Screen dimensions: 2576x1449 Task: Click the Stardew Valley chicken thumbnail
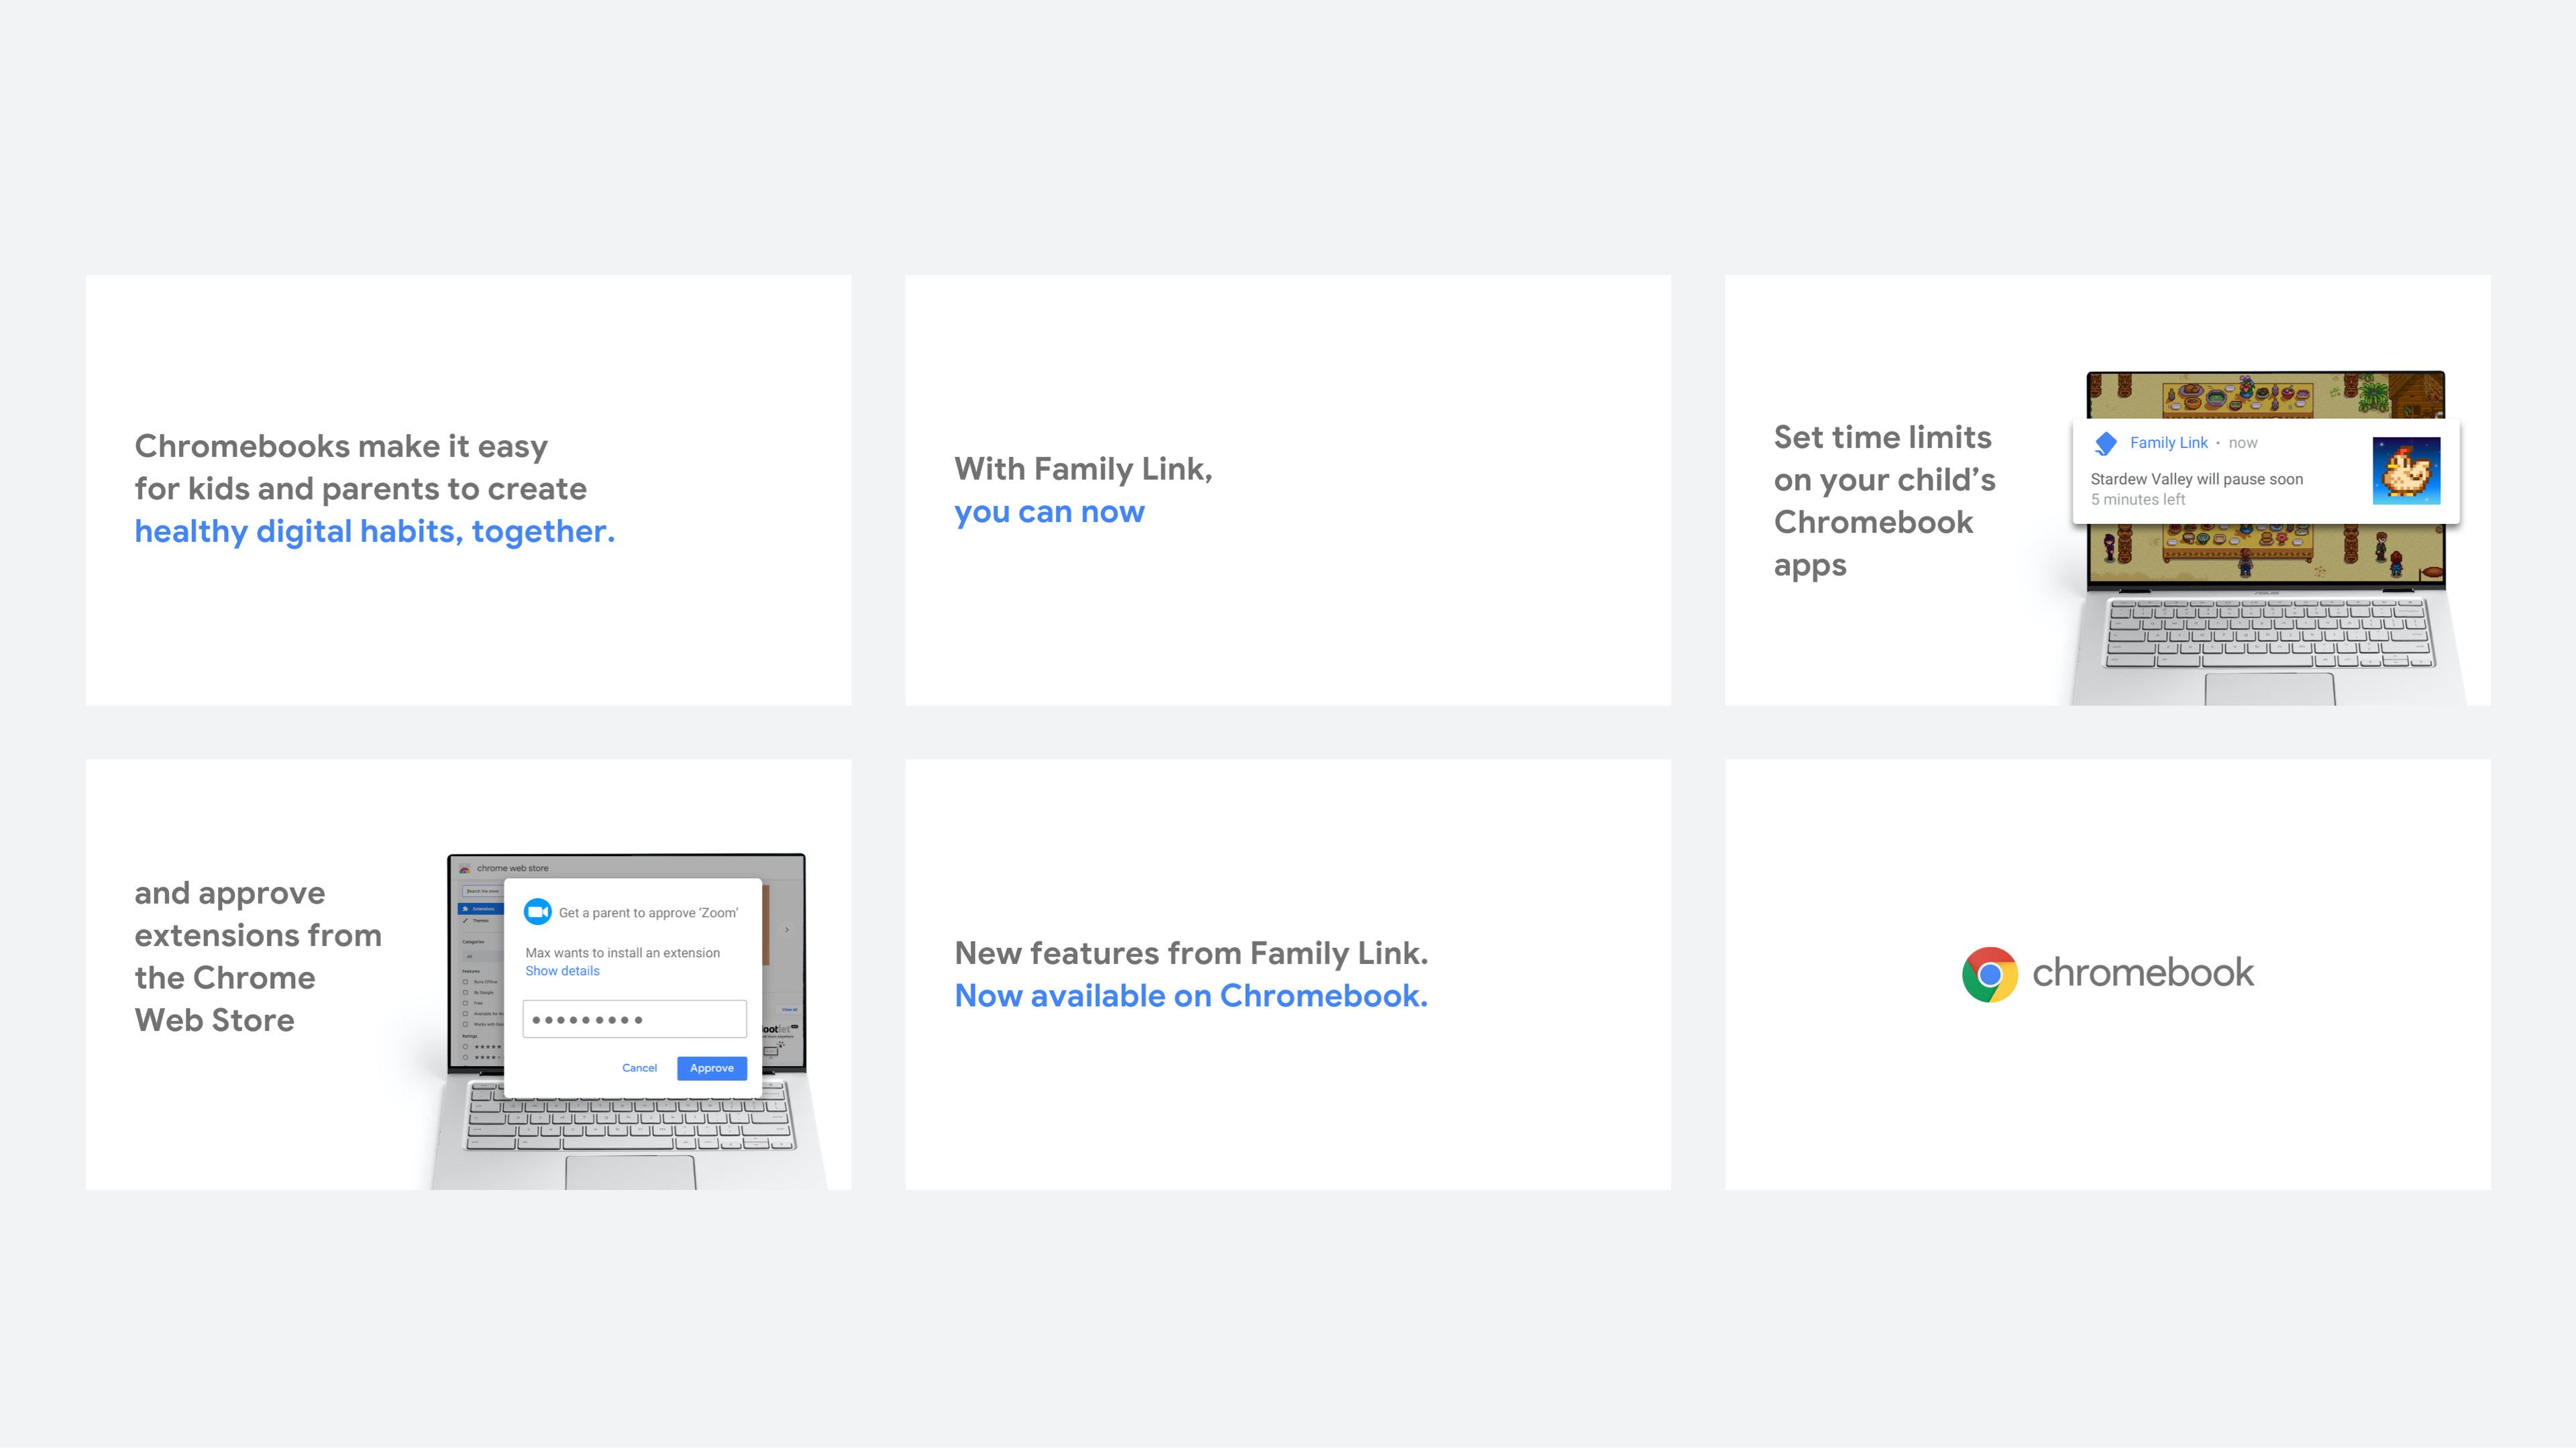(2406, 471)
